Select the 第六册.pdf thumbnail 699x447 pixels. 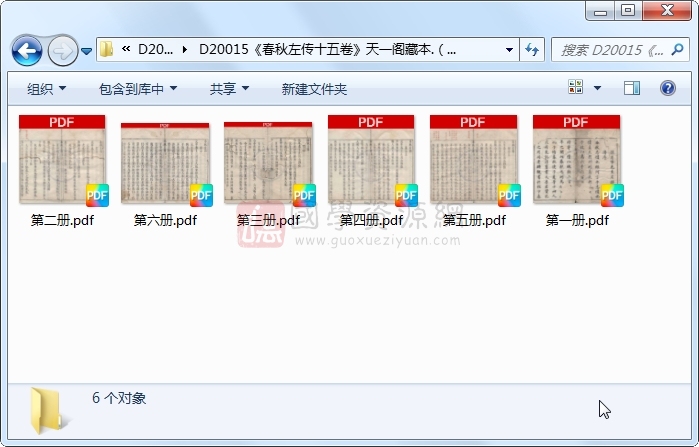click(x=166, y=164)
